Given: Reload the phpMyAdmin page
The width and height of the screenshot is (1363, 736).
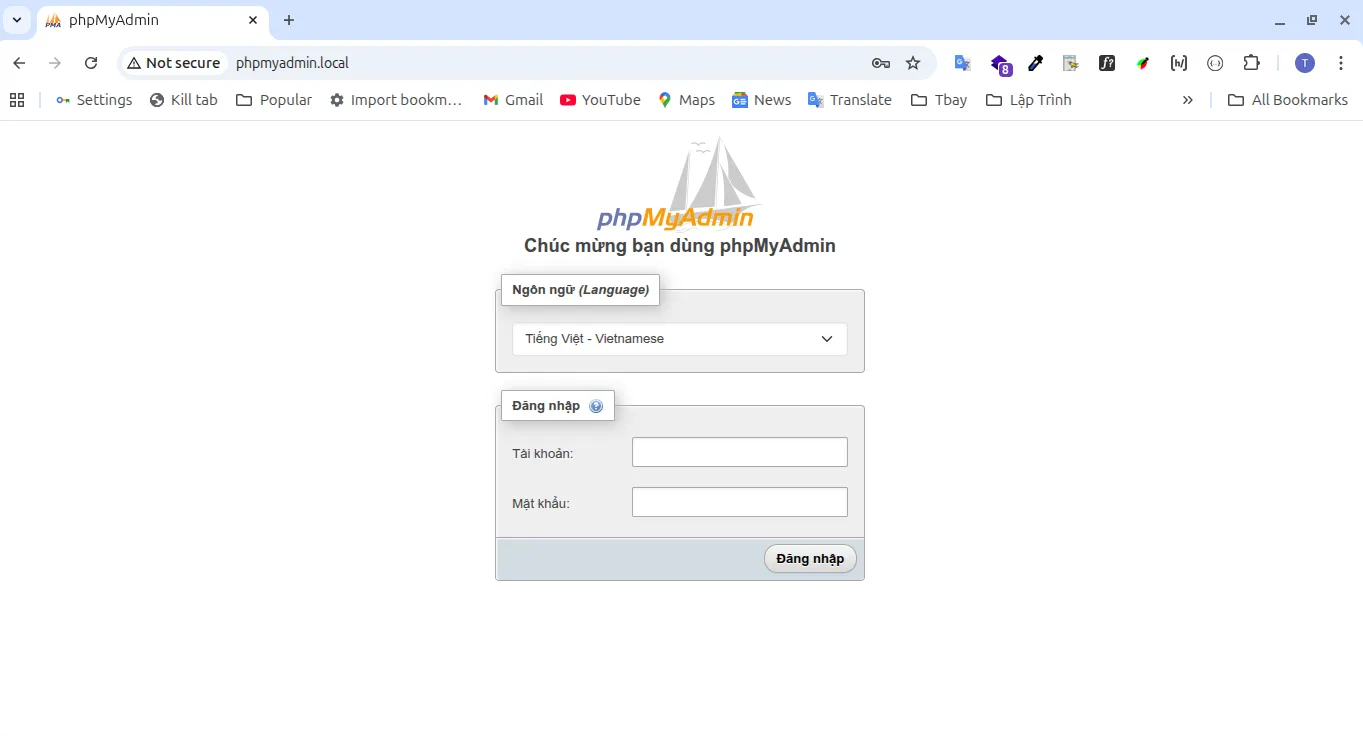Looking at the screenshot, I should [91, 62].
